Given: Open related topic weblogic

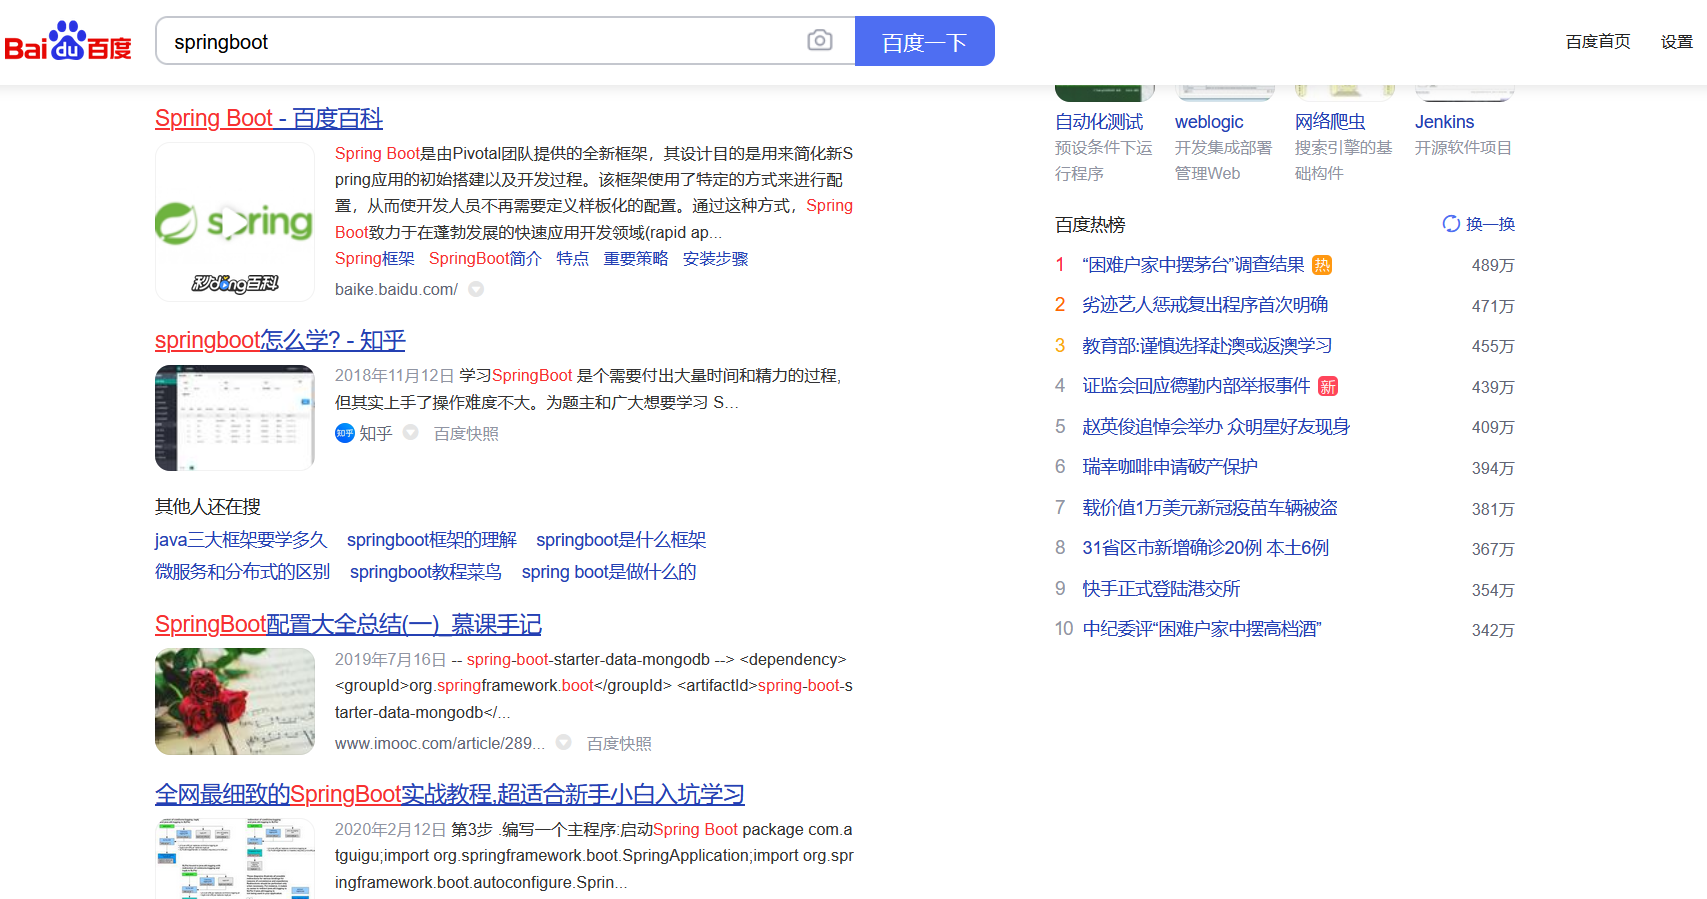Looking at the screenshot, I should (x=1209, y=122).
